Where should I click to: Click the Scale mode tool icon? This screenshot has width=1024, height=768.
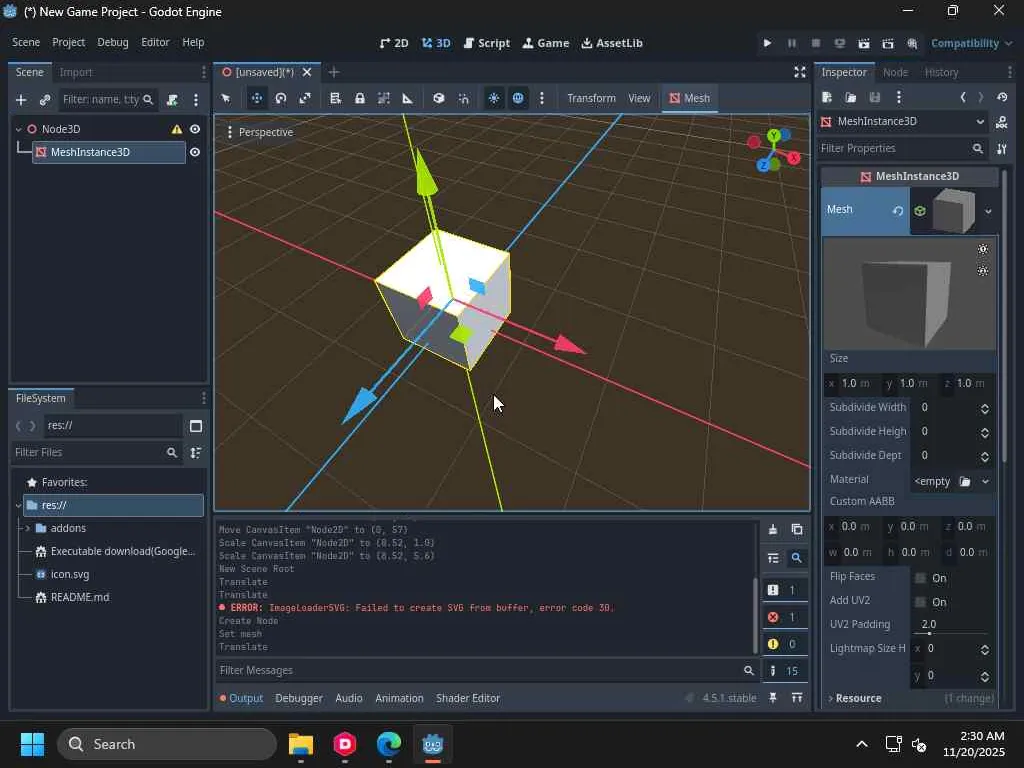(305, 98)
